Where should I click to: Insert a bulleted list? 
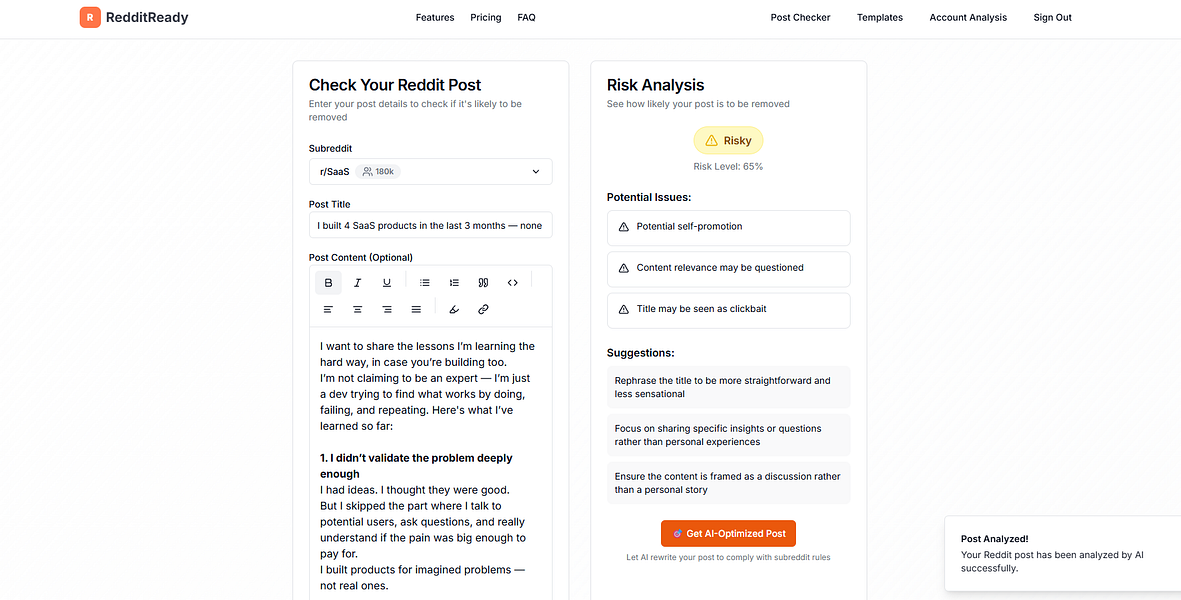425,283
